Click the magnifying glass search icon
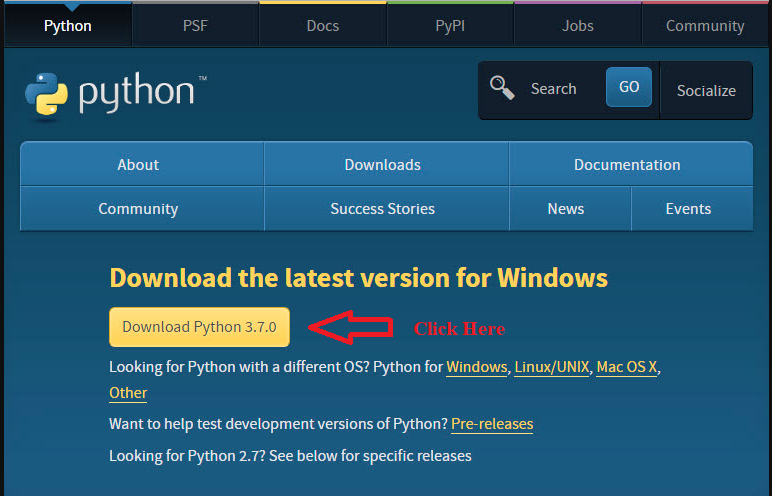Image resolution: width=772 pixels, height=496 pixels. coord(502,88)
